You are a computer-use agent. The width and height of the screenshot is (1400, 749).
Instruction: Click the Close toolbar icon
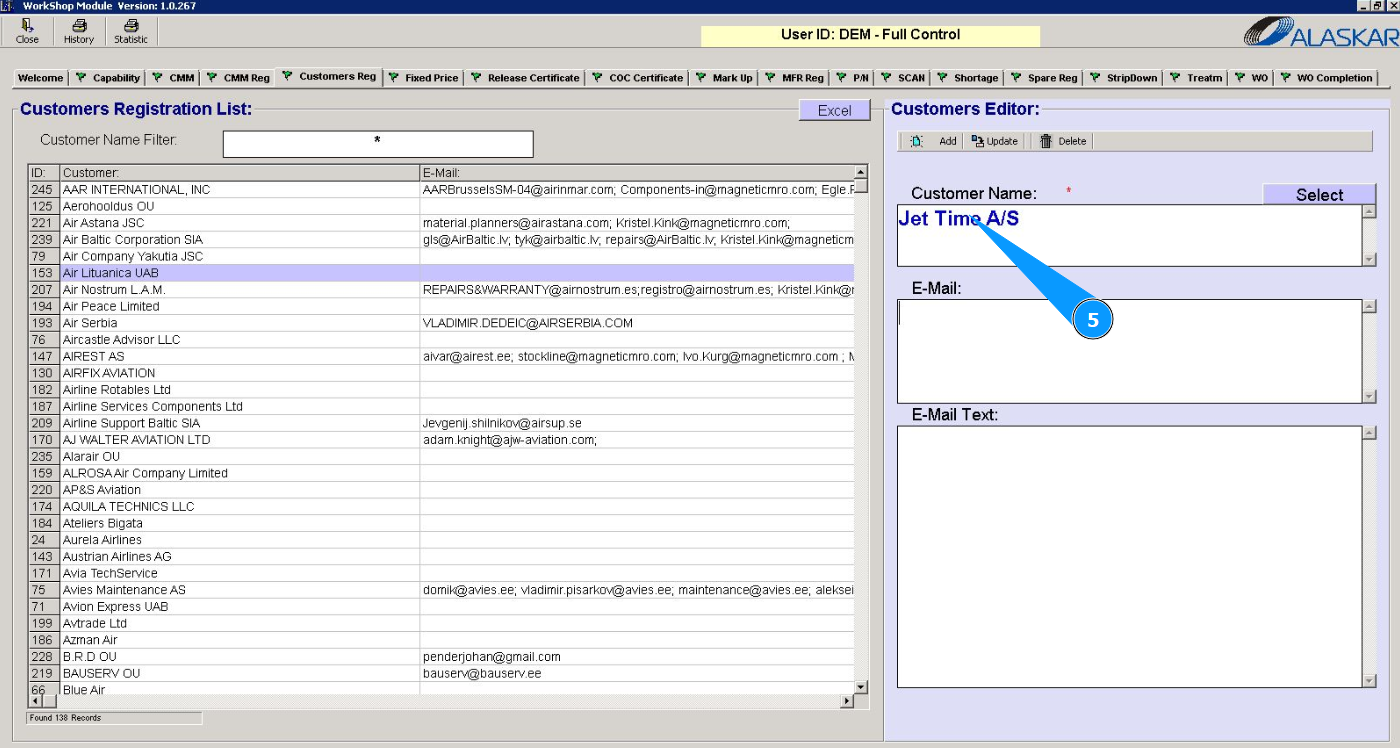(x=27, y=27)
